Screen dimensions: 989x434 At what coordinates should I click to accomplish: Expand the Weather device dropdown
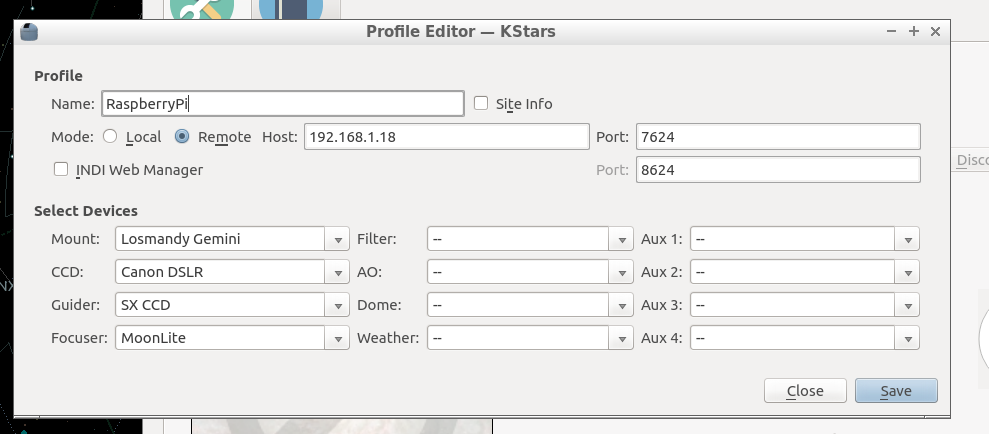coord(530,338)
